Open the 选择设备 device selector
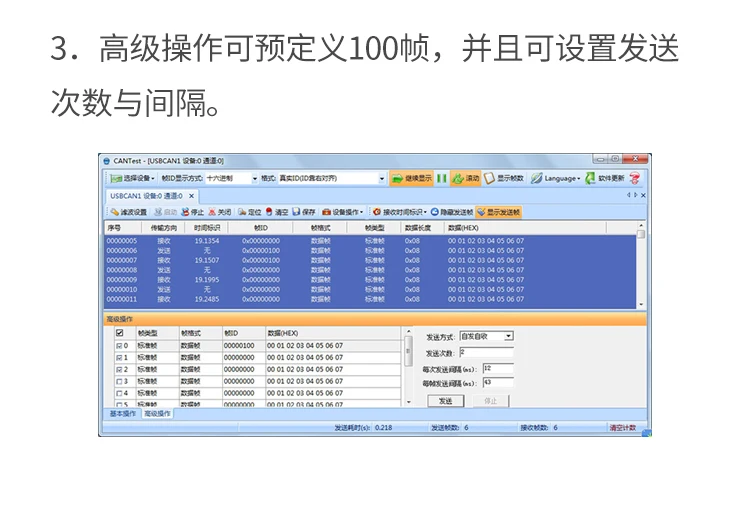The width and height of the screenshot is (750, 513). tap(132, 178)
